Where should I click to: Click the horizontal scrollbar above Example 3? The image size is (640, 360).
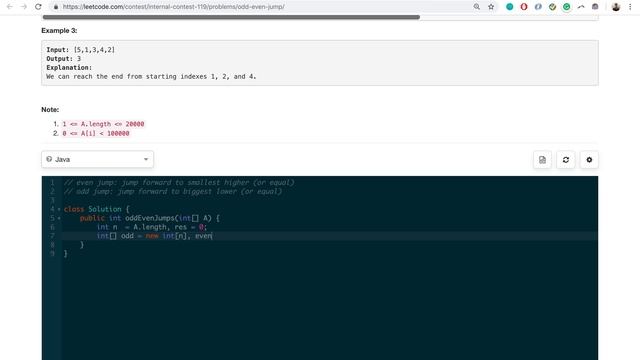(231, 17)
